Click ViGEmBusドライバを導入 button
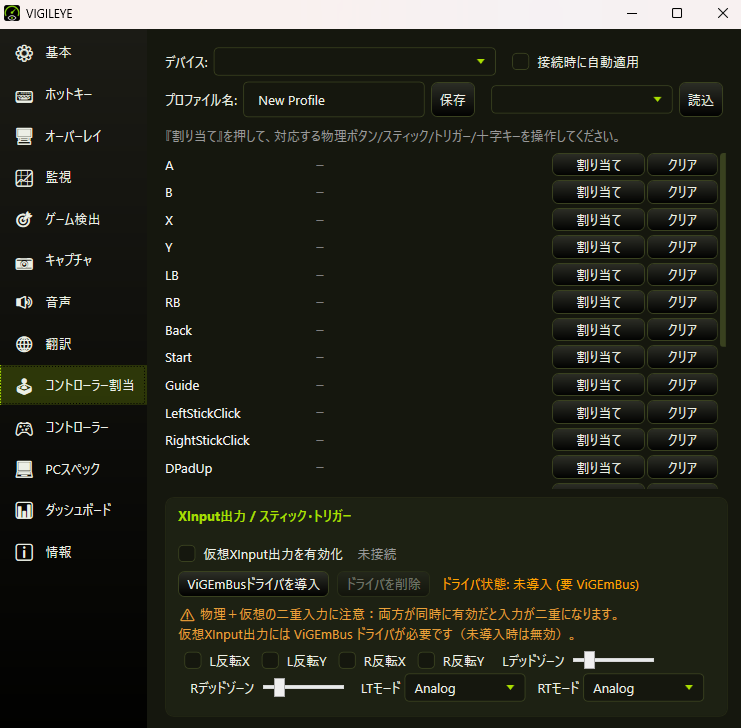The image size is (741, 728). (253, 584)
